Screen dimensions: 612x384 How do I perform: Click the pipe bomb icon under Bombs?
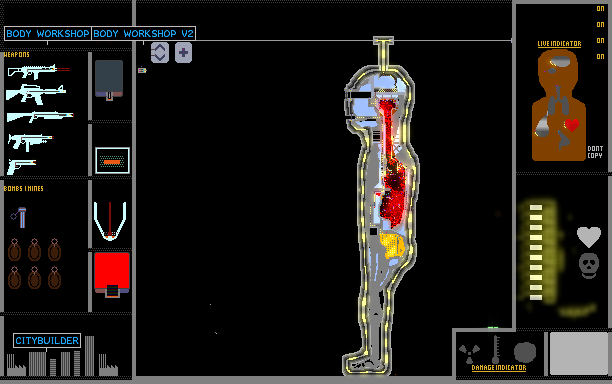pos(19,217)
